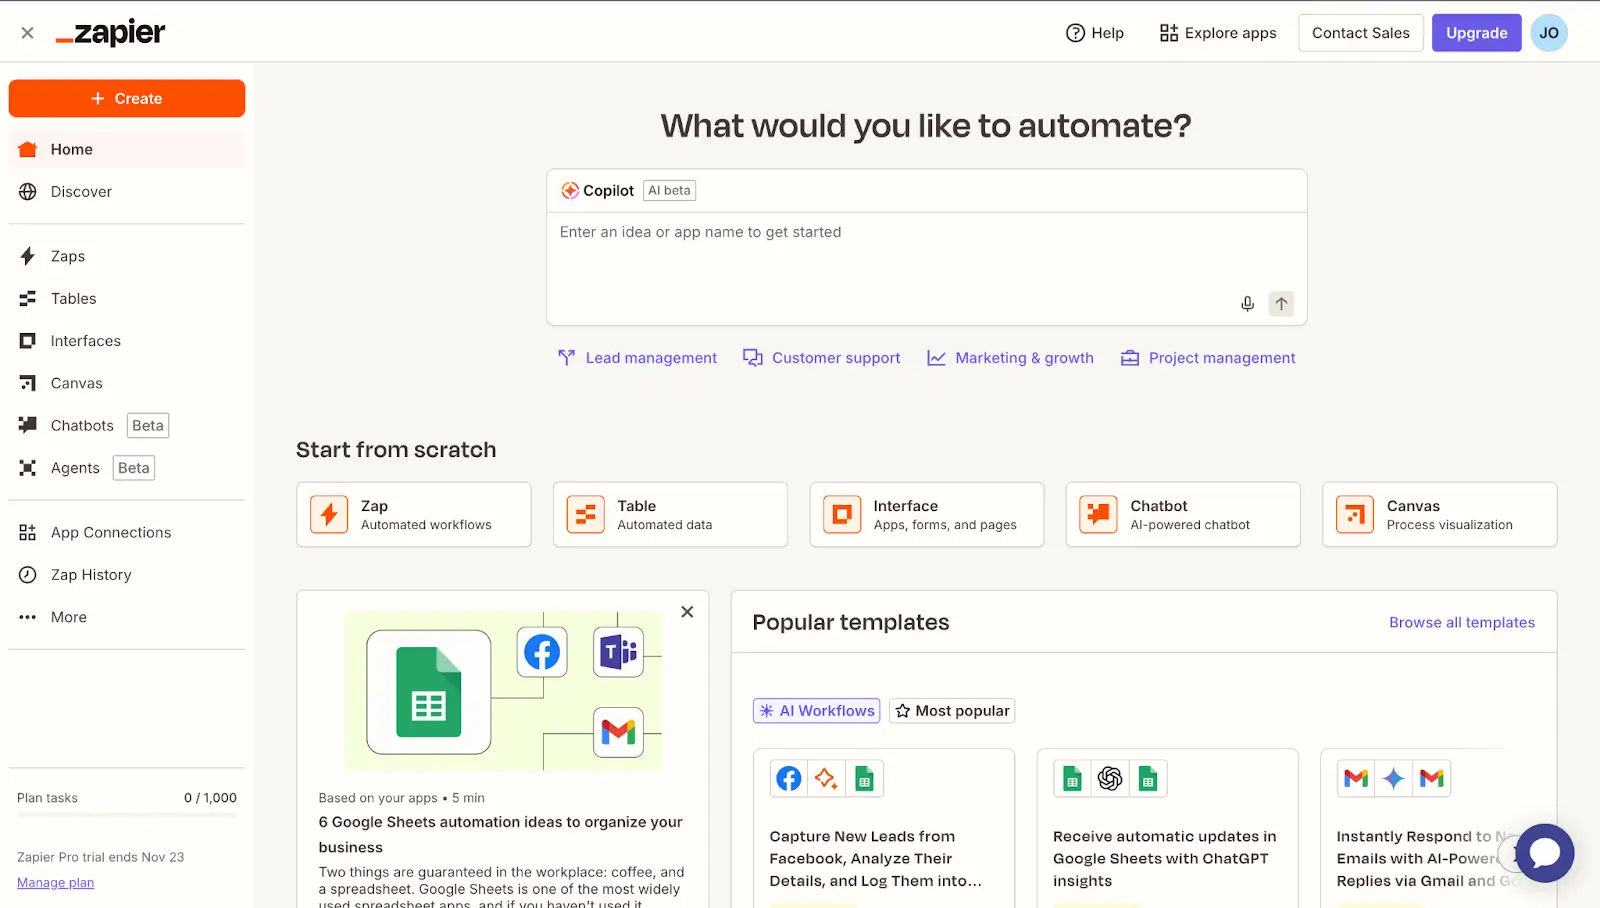Toggle the AI Workflows template filter

click(x=816, y=710)
